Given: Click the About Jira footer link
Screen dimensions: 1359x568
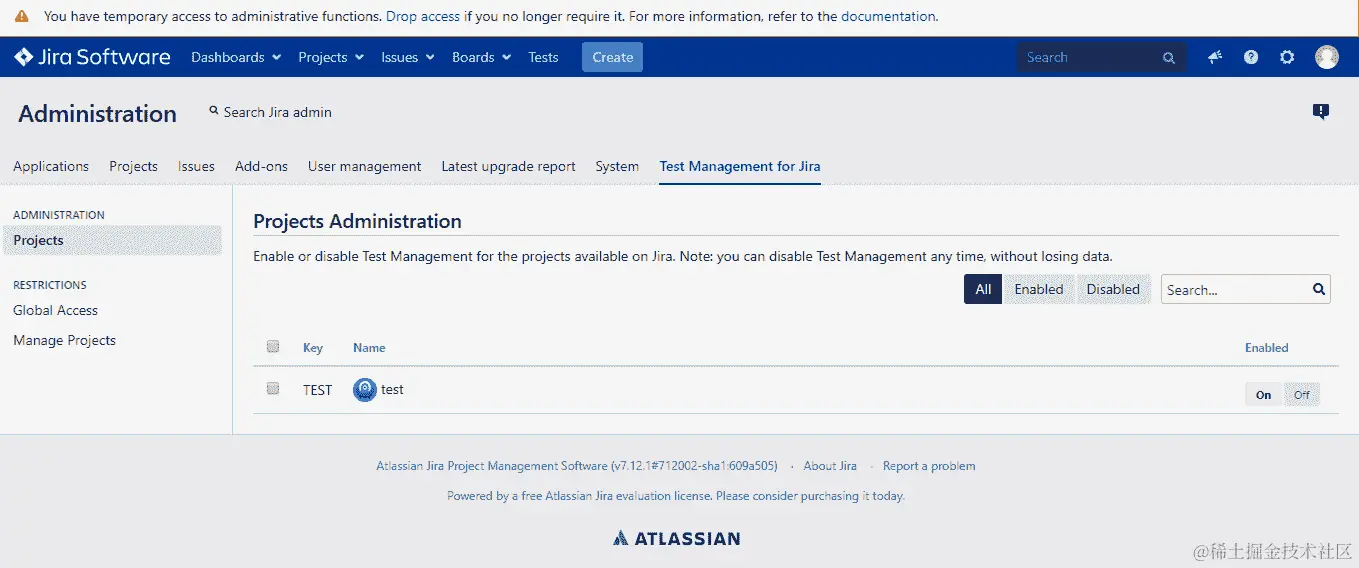Looking at the screenshot, I should tap(830, 466).
